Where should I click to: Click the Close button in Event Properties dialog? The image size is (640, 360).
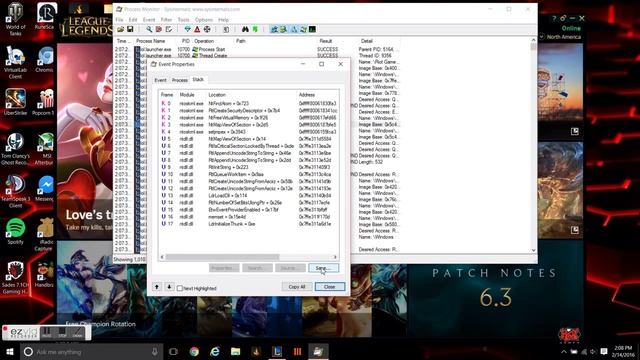329,287
